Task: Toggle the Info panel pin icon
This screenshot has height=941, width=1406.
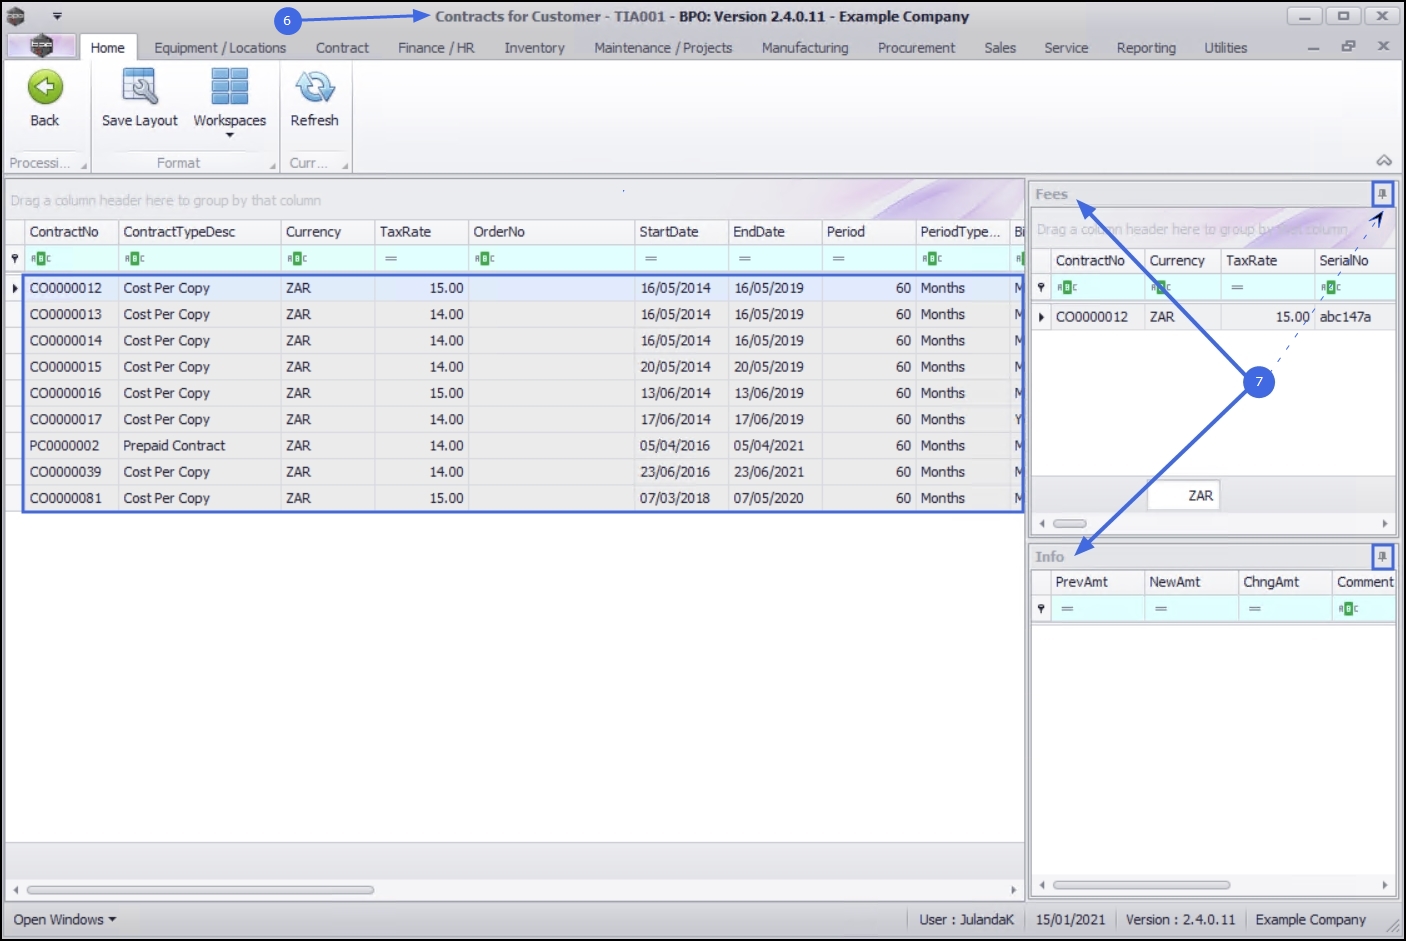Action: pos(1382,556)
